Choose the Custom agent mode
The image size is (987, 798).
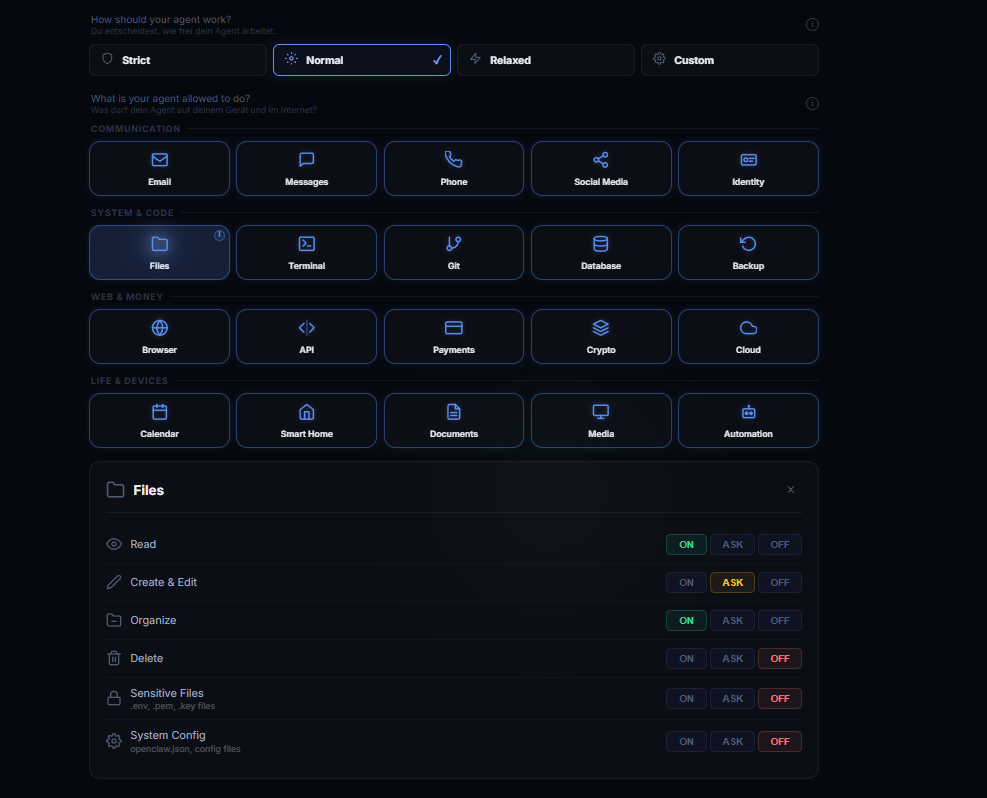(729, 60)
